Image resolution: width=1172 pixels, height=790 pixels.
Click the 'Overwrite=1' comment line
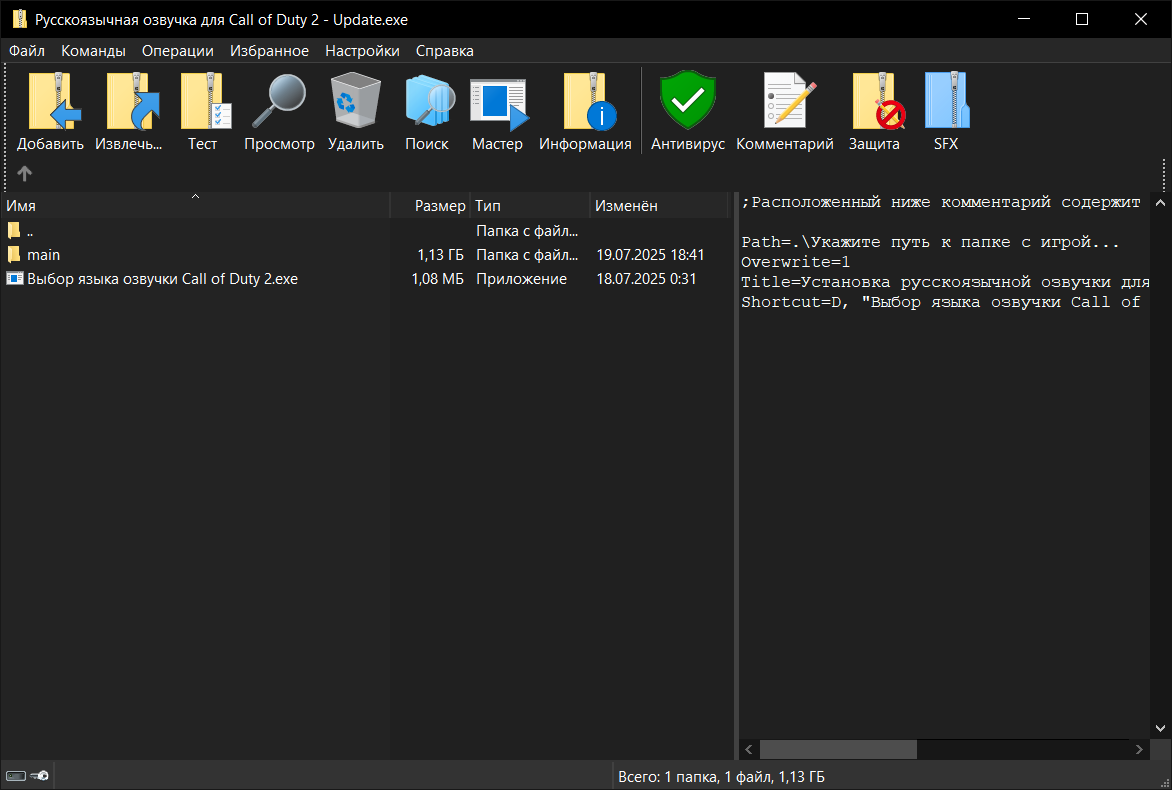coord(795,262)
